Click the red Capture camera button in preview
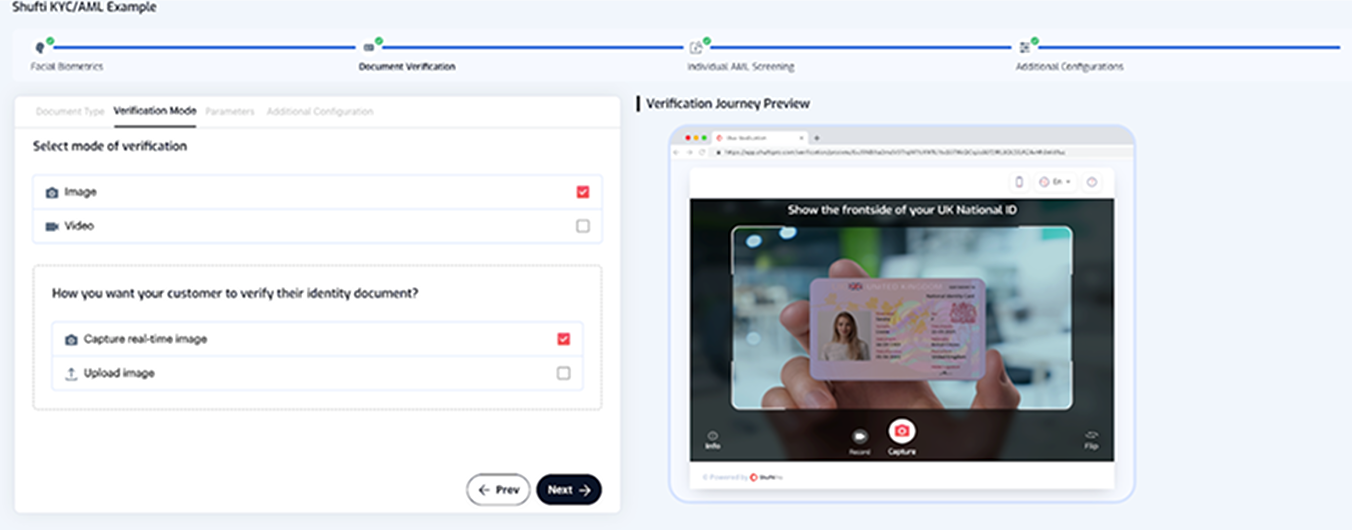Image resolution: width=1352 pixels, height=530 pixels. 902,430
